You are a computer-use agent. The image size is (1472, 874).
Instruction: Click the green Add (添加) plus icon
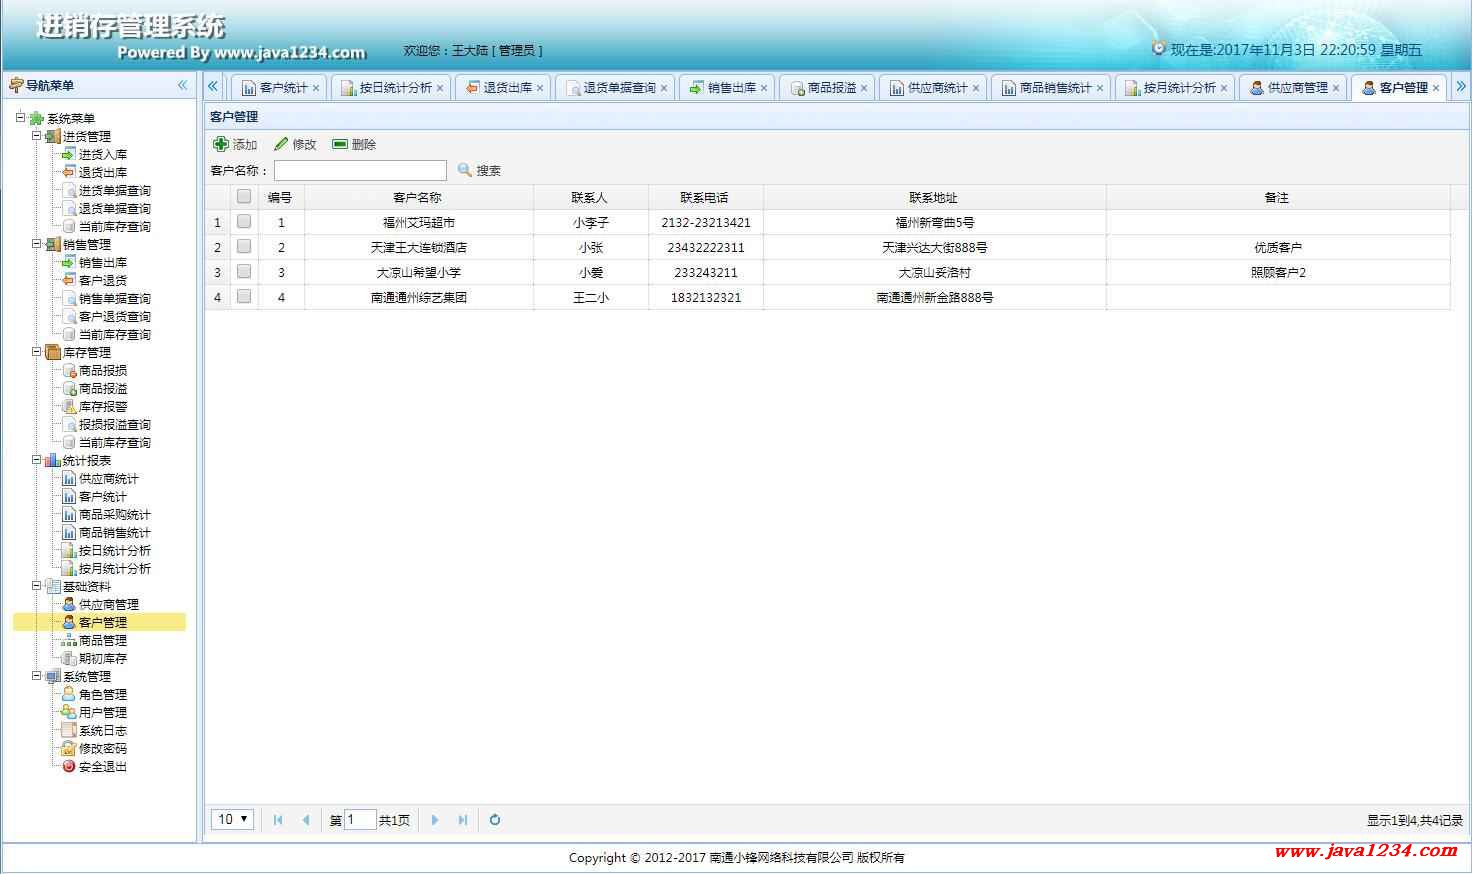coord(221,144)
